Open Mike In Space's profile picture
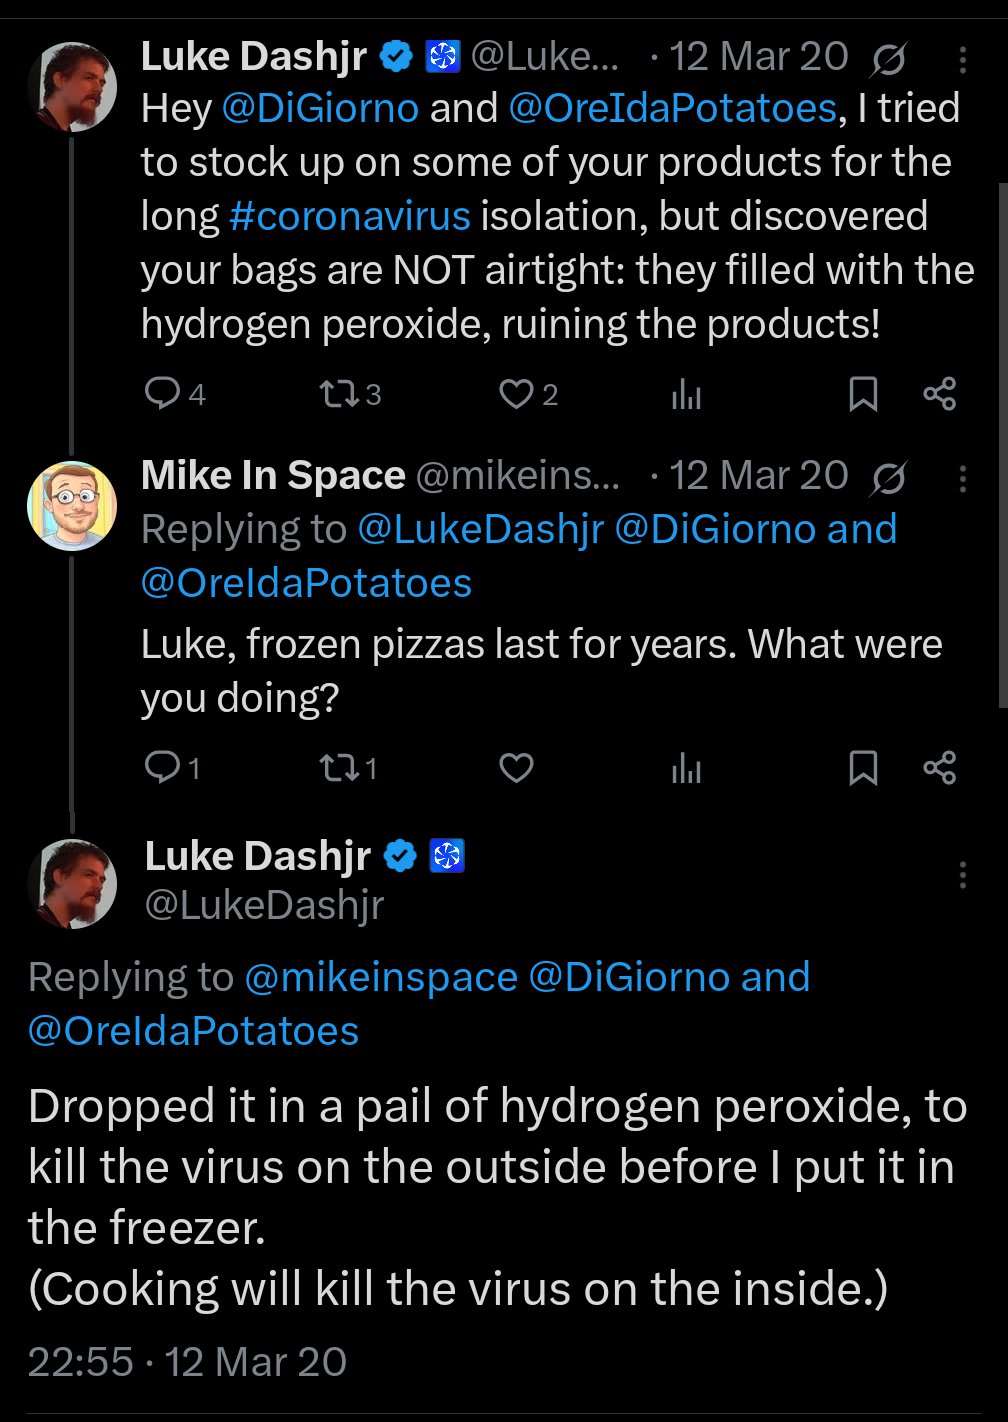 (x=72, y=506)
